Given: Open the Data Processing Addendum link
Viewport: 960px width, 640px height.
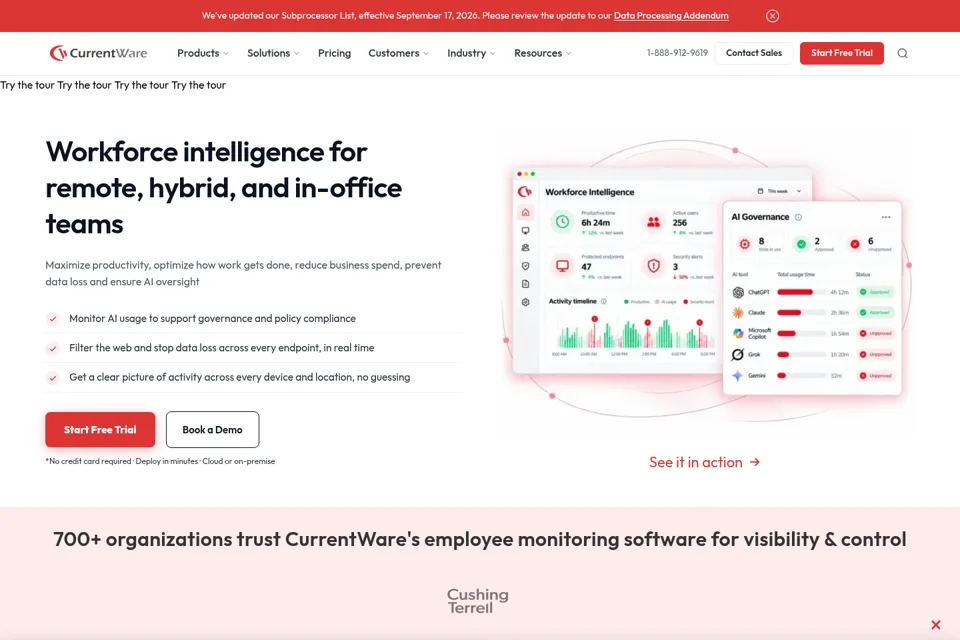Looking at the screenshot, I should [671, 16].
